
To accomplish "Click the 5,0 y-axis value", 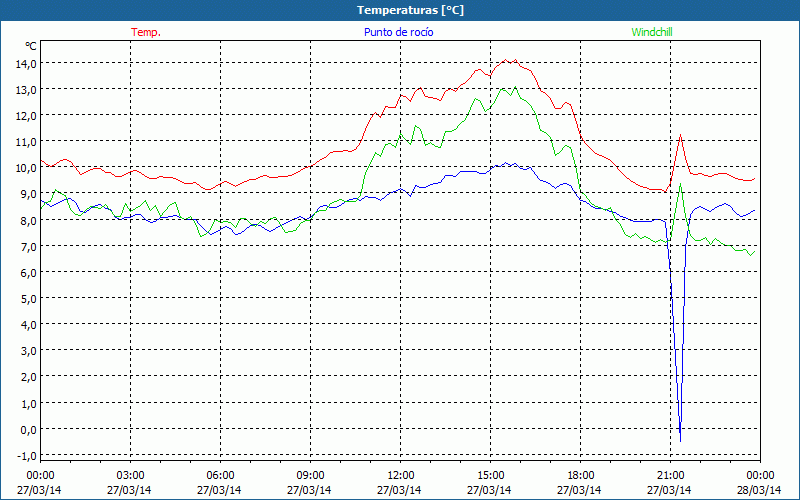I will (29, 299).
